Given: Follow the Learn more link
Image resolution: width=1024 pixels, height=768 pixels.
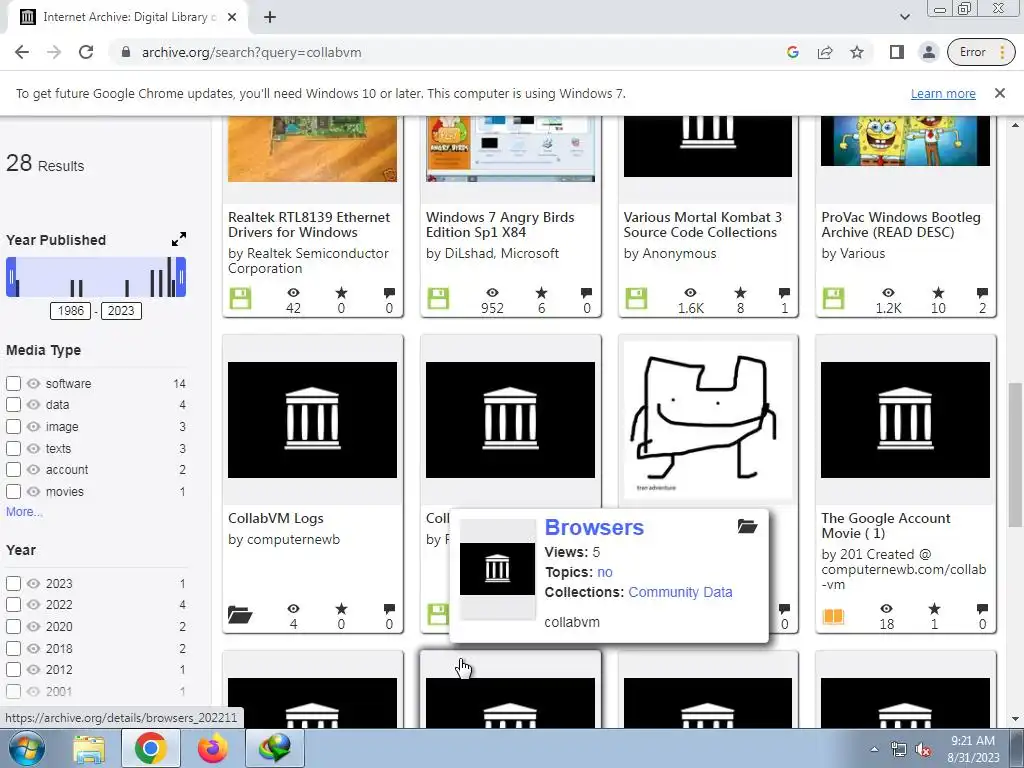Looking at the screenshot, I should (943, 93).
